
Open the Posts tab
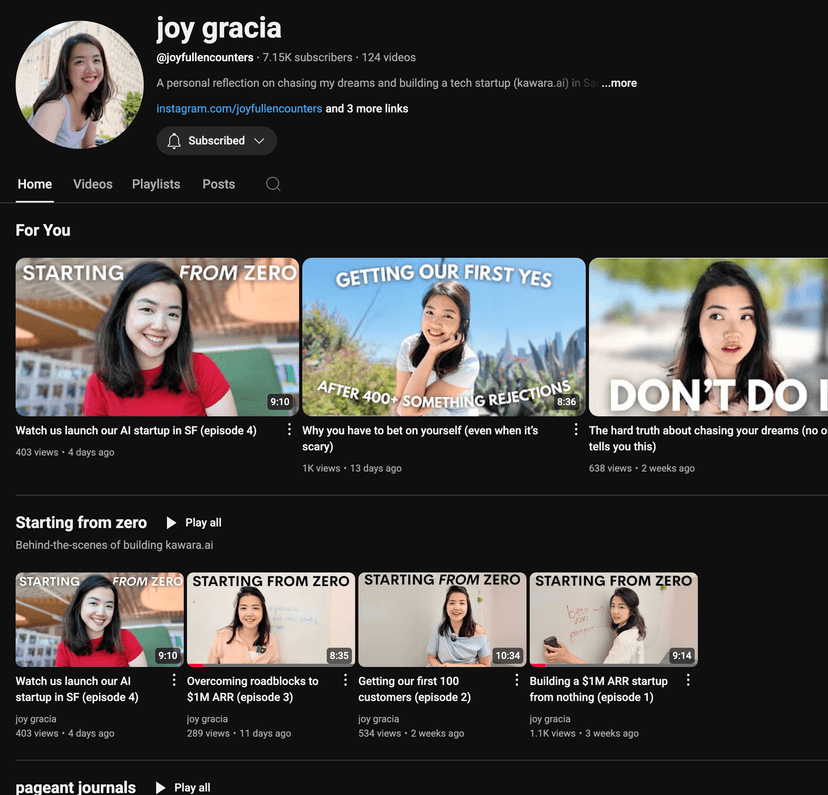tap(218, 184)
